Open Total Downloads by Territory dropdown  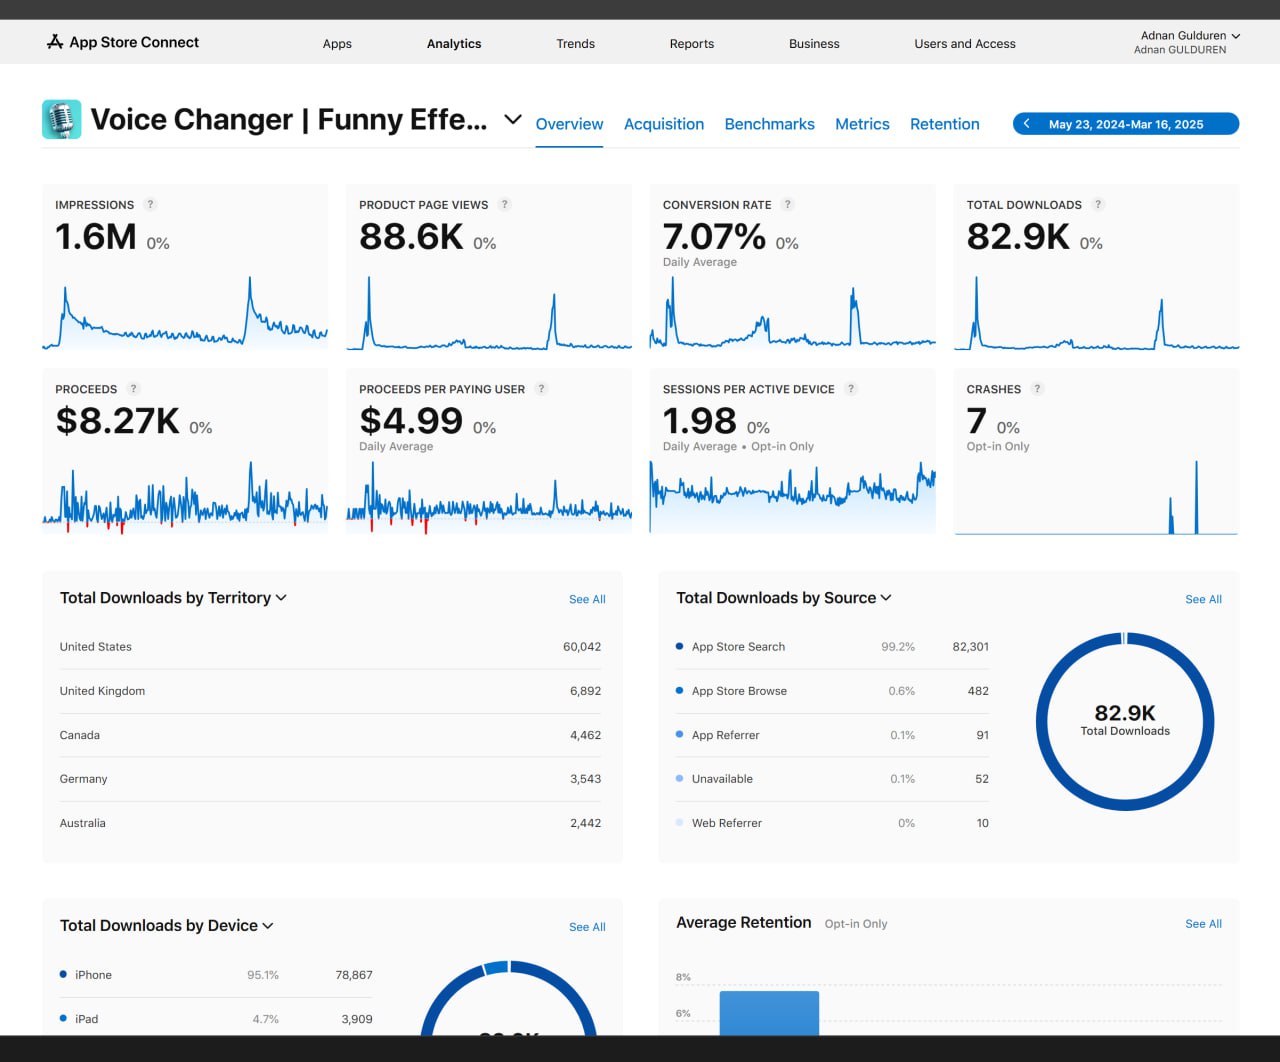[281, 598]
